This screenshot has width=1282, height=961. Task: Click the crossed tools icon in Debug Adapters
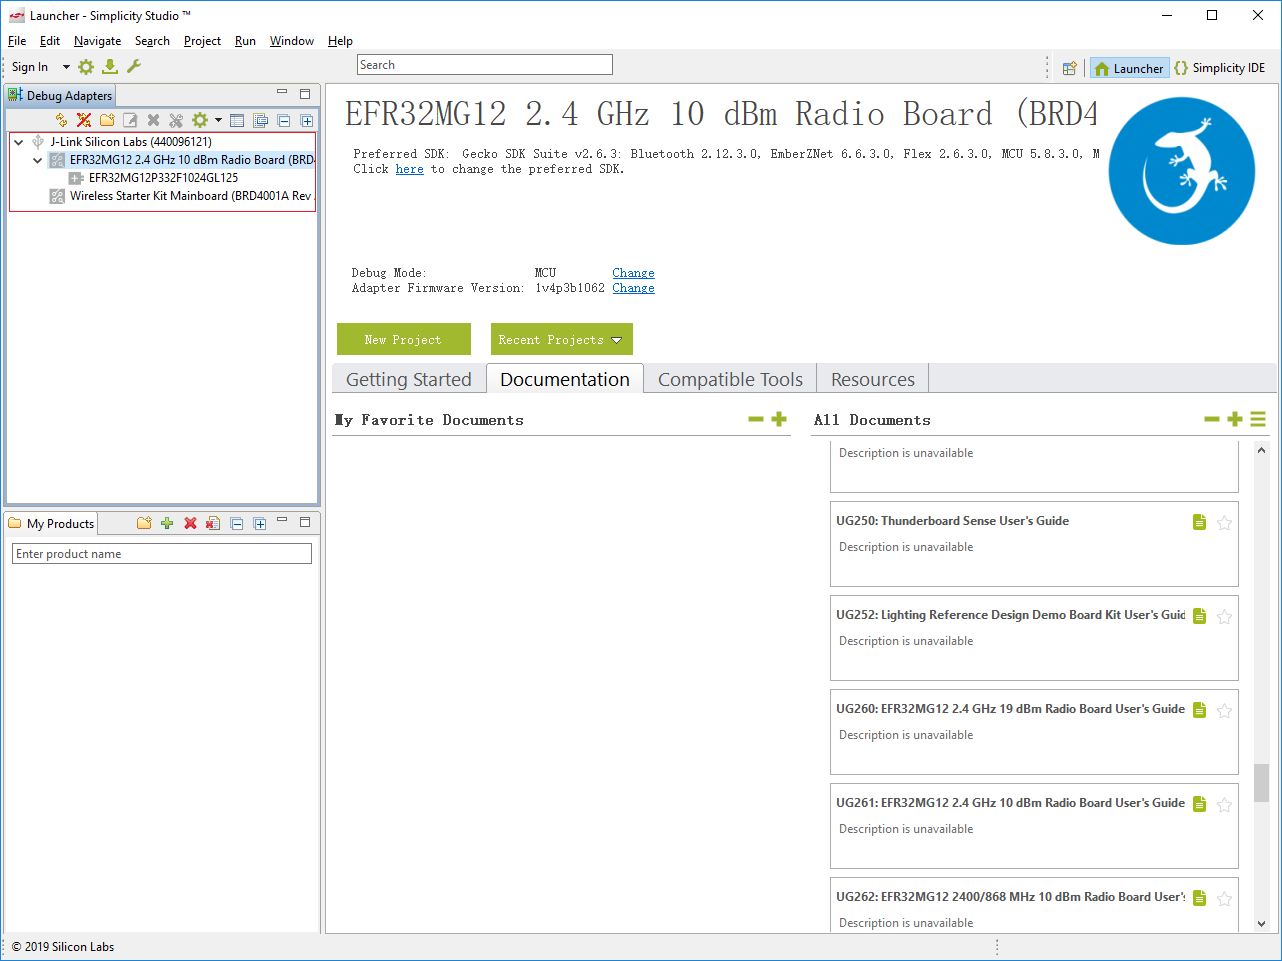(176, 121)
